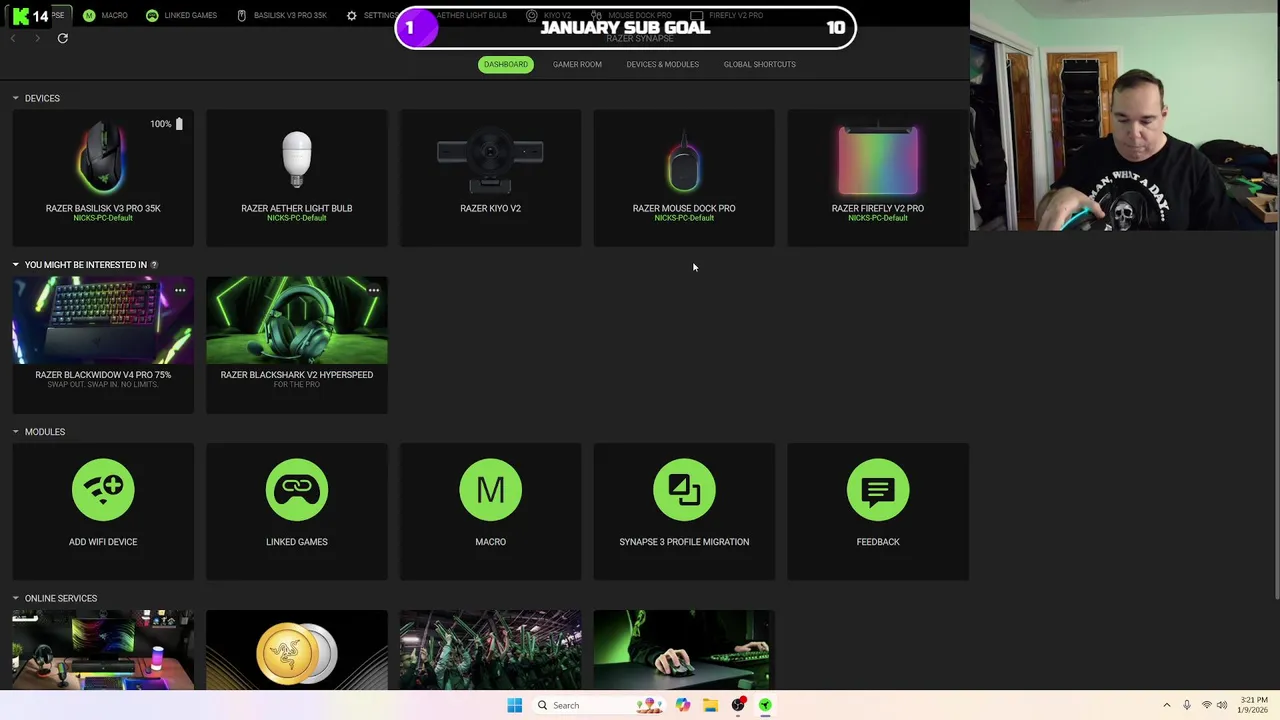The height and width of the screenshot is (720, 1280).
Task: Open Global Shortcuts section
Action: (760, 64)
